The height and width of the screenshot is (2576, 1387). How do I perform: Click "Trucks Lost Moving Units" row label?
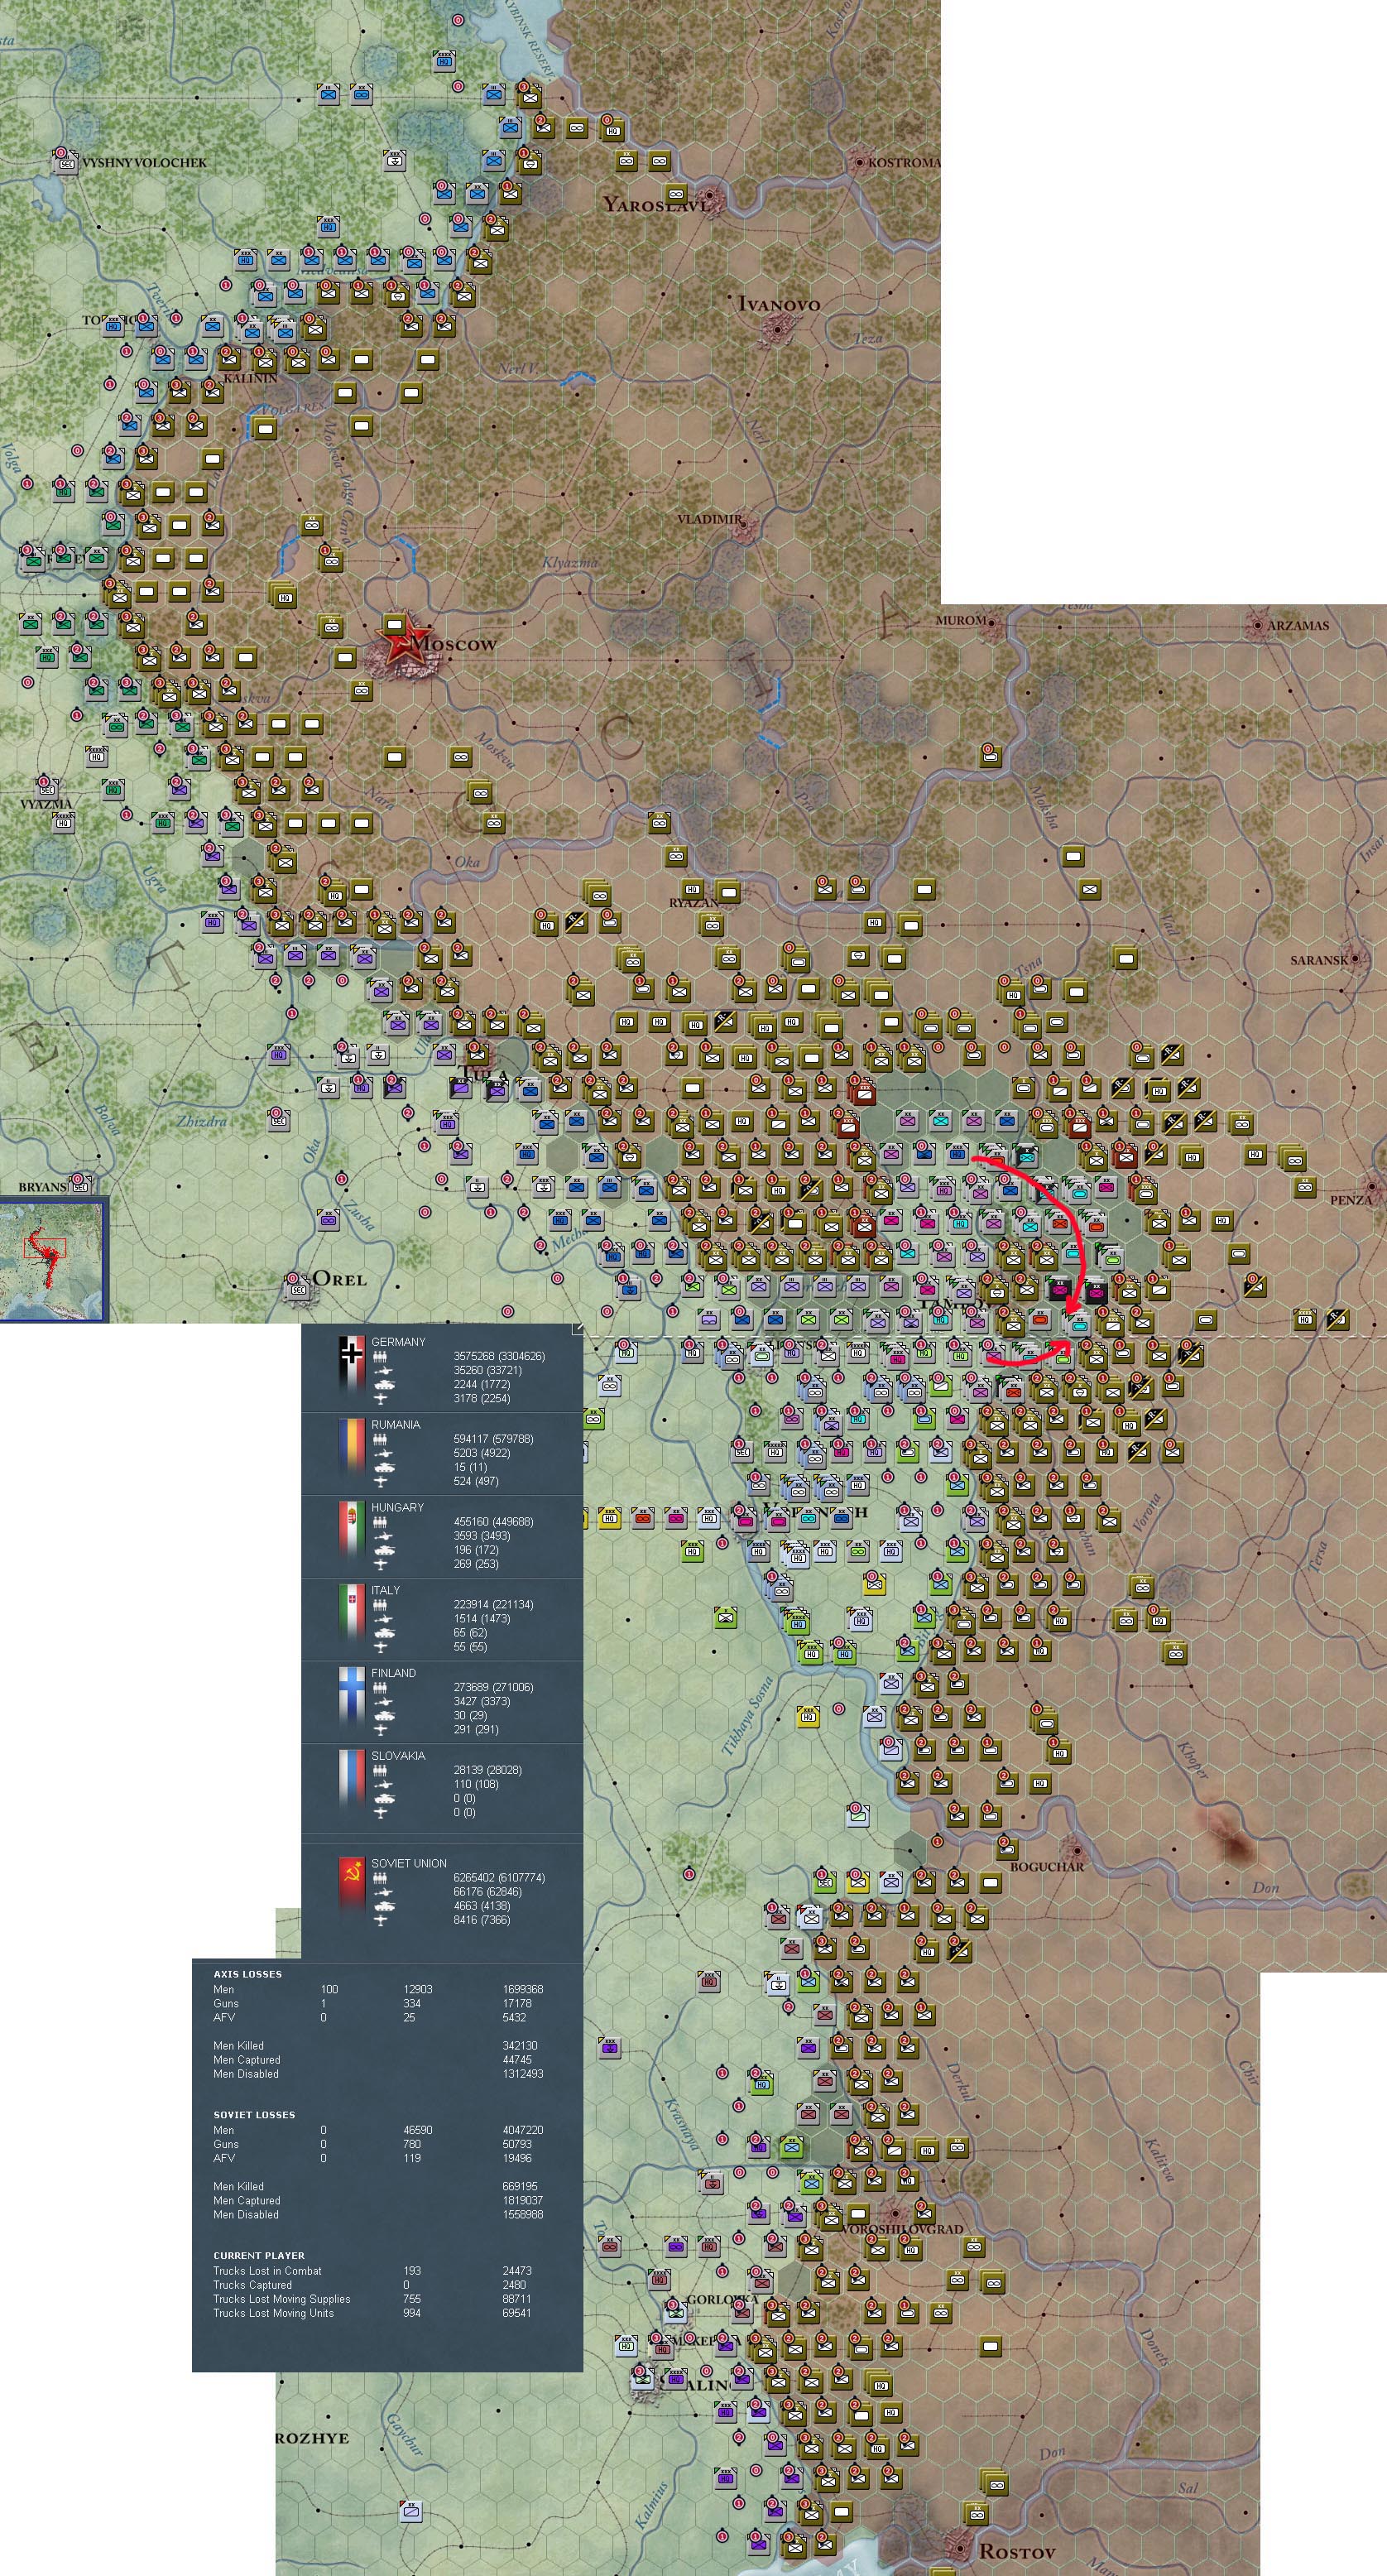(273, 2313)
